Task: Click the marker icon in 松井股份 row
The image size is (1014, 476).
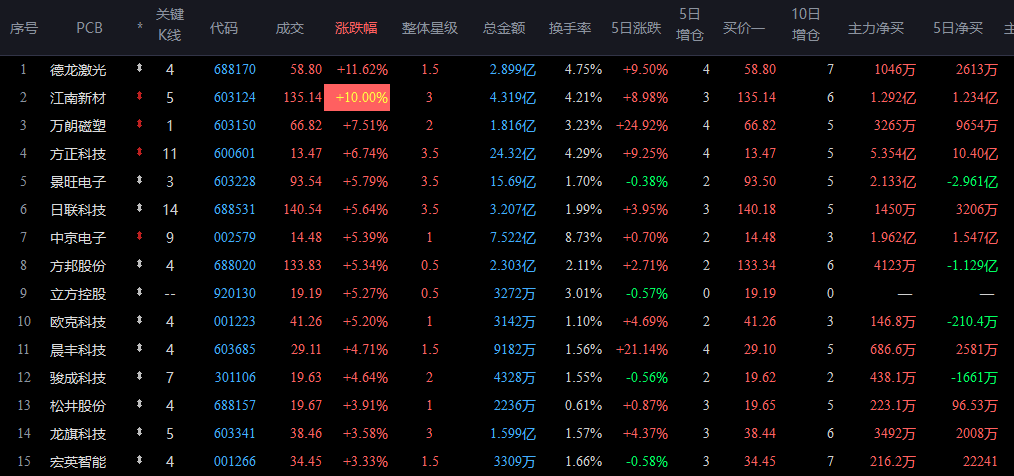Action: click(x=139, y=404)
